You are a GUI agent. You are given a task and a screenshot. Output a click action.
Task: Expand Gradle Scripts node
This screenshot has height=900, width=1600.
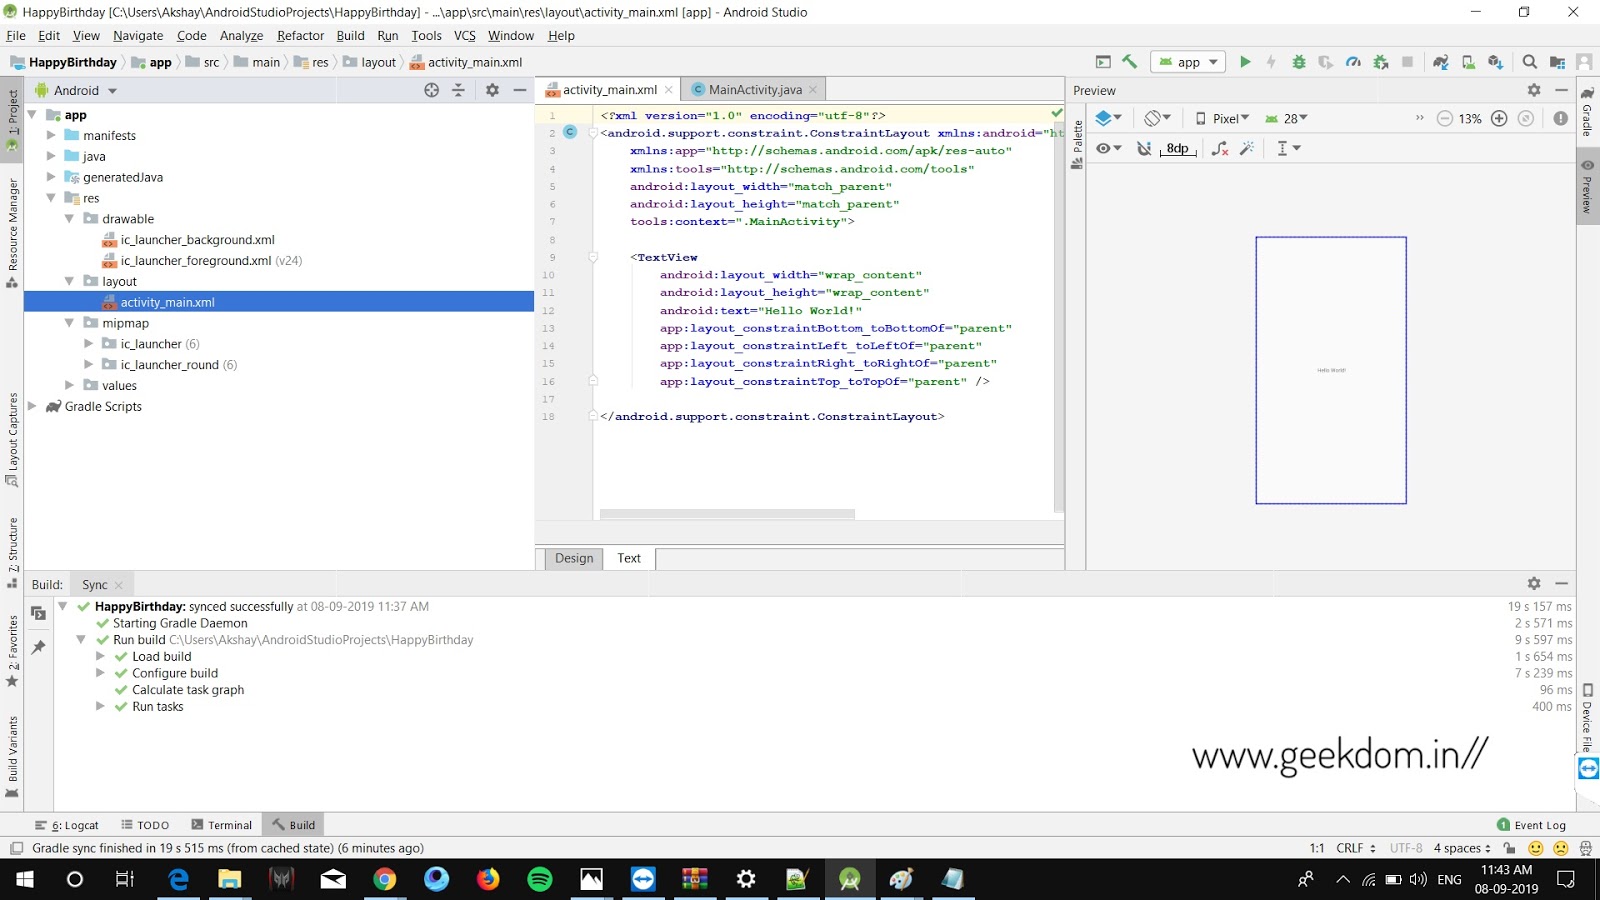tap(32, 406)
